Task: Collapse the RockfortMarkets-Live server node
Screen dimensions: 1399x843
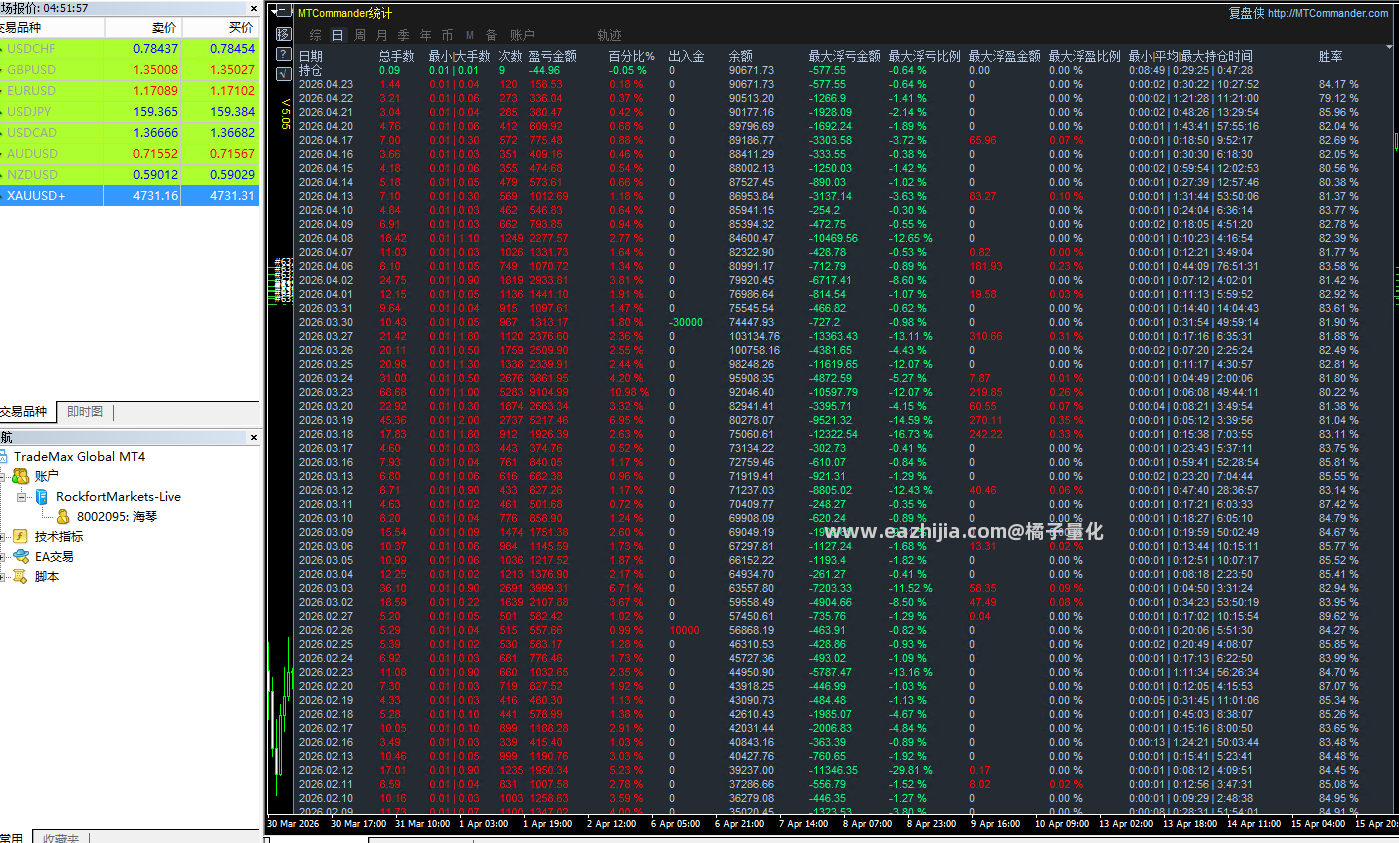Action: tap(21, 497)
